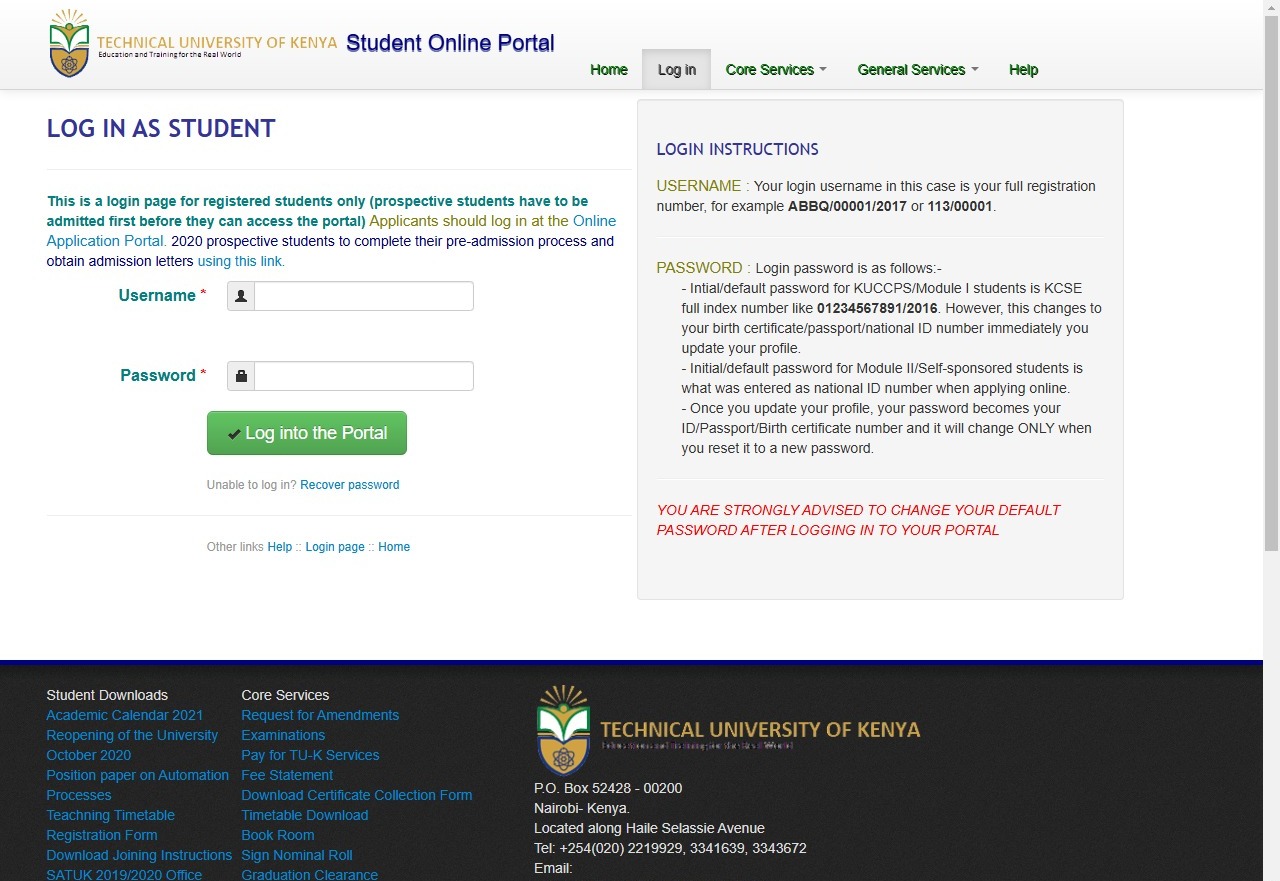Click the Log into the Portal button
The width and height of the screenshot is (1280, 881).
click(x=307, y=433)
